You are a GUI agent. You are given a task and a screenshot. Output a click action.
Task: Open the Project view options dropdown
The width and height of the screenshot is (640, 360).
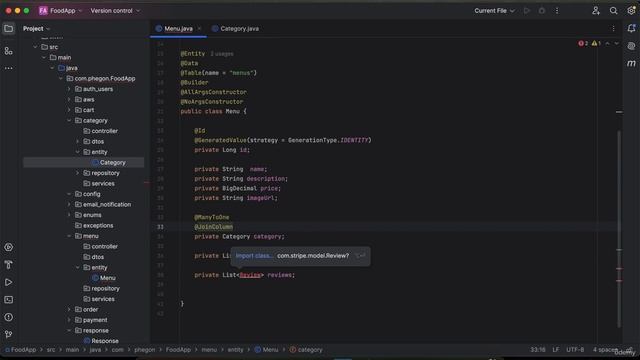pyautogui.click(x=36, y=29)
